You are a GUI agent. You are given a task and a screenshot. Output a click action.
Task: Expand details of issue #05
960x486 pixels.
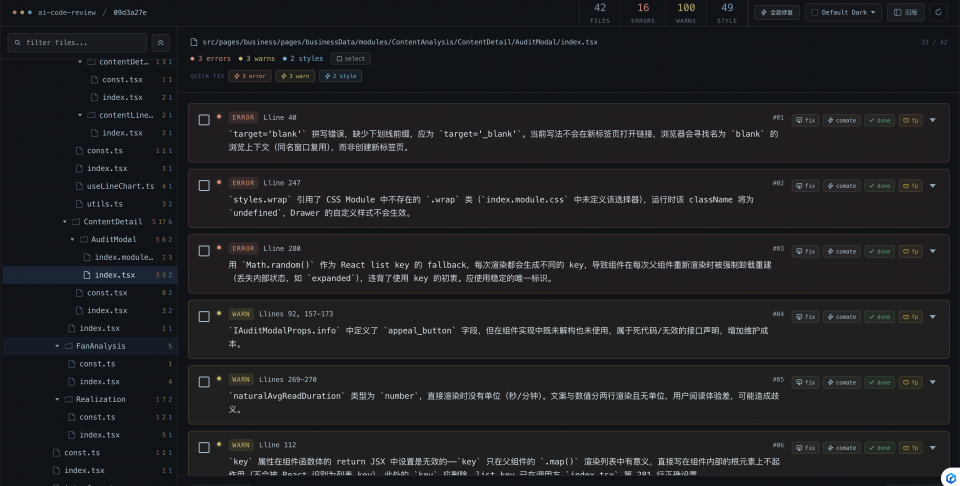pos(932,383)
